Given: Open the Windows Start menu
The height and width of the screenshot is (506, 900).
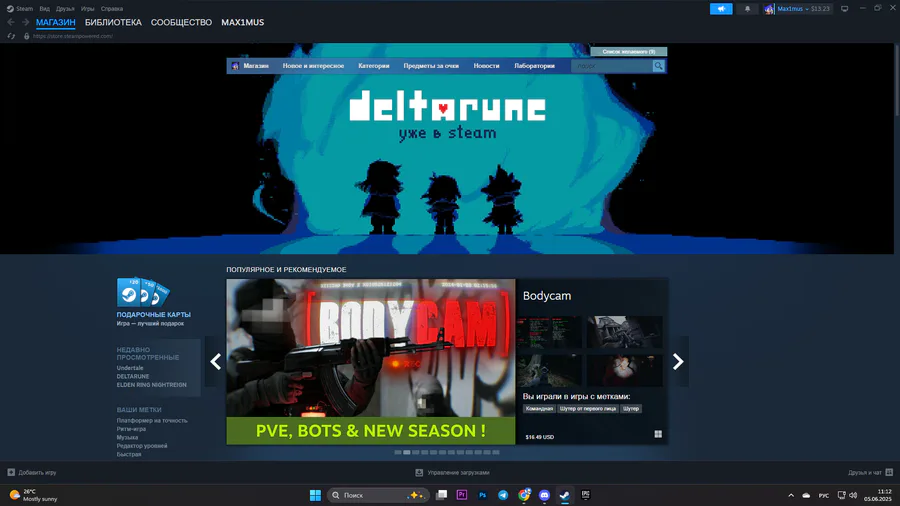Looking at the screenshot, I should point(315,495).
